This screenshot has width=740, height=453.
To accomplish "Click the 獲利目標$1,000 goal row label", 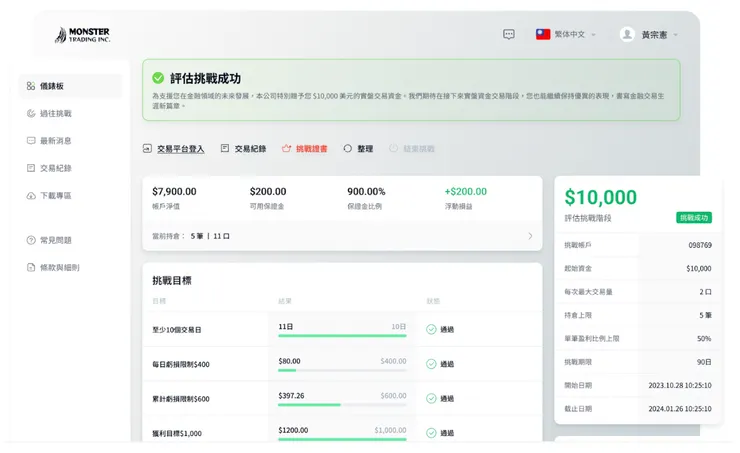I will (177, 433).
